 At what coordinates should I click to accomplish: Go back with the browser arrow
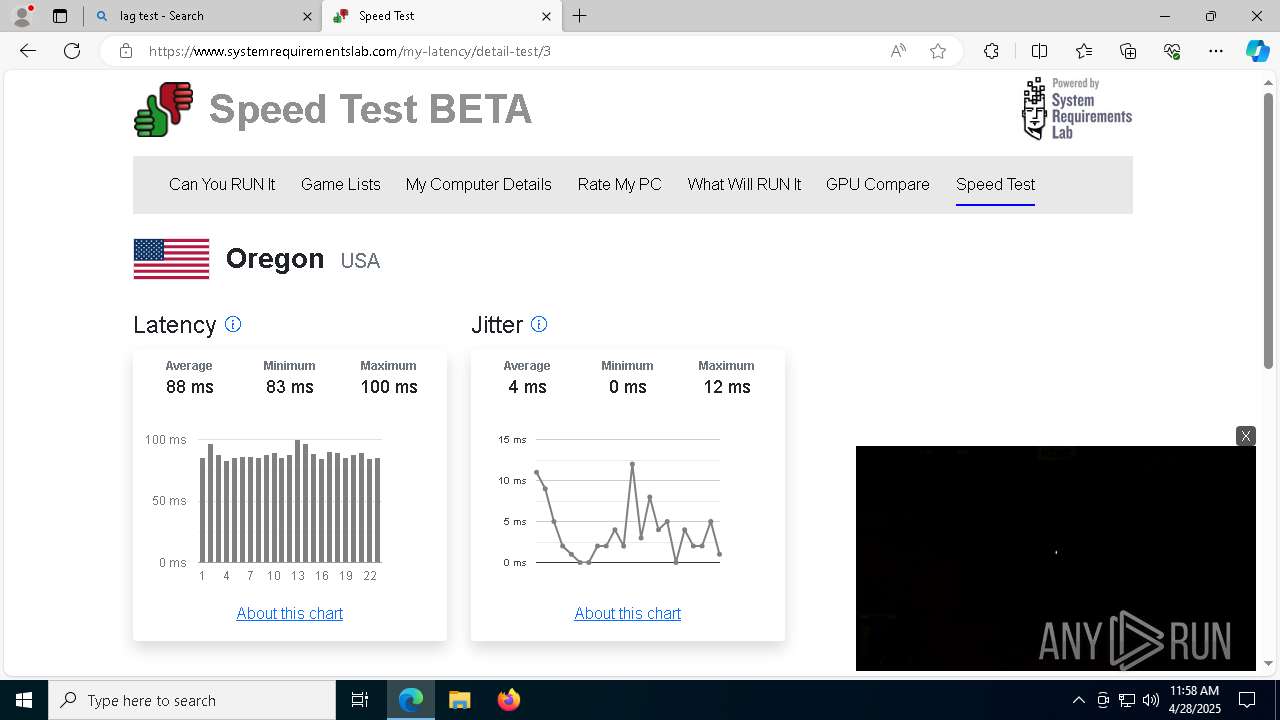pos(28,51)
